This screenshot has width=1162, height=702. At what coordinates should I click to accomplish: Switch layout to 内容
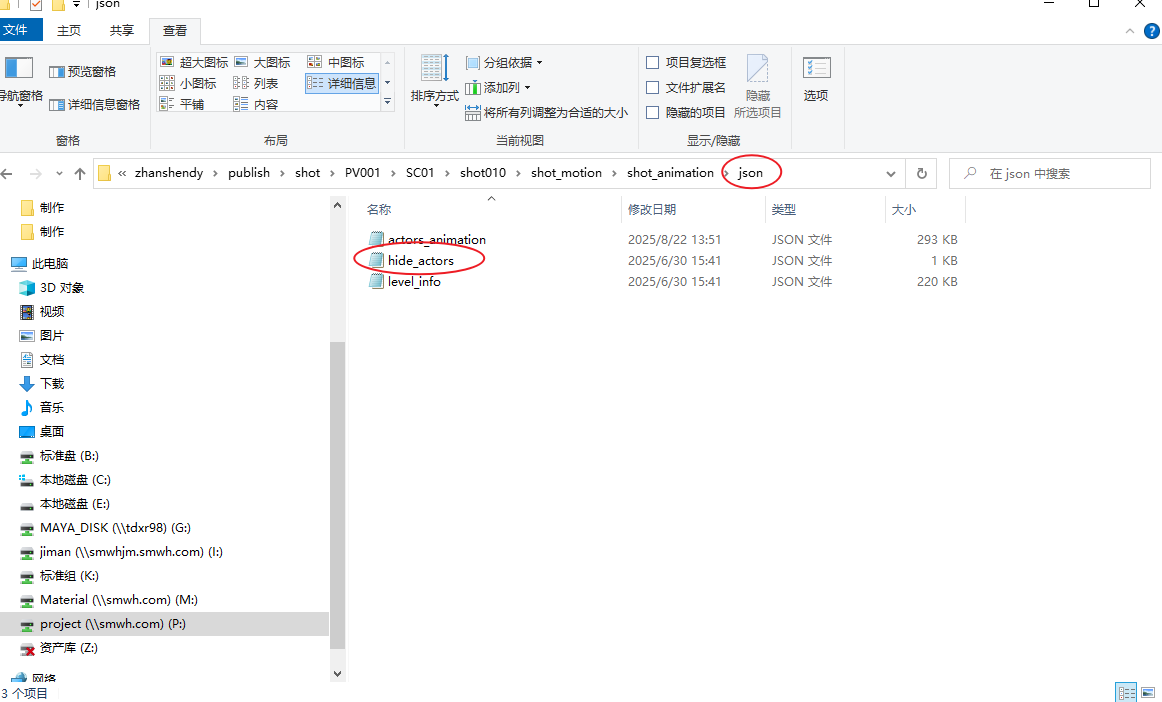pyautogui.click(x=256, y=104)
